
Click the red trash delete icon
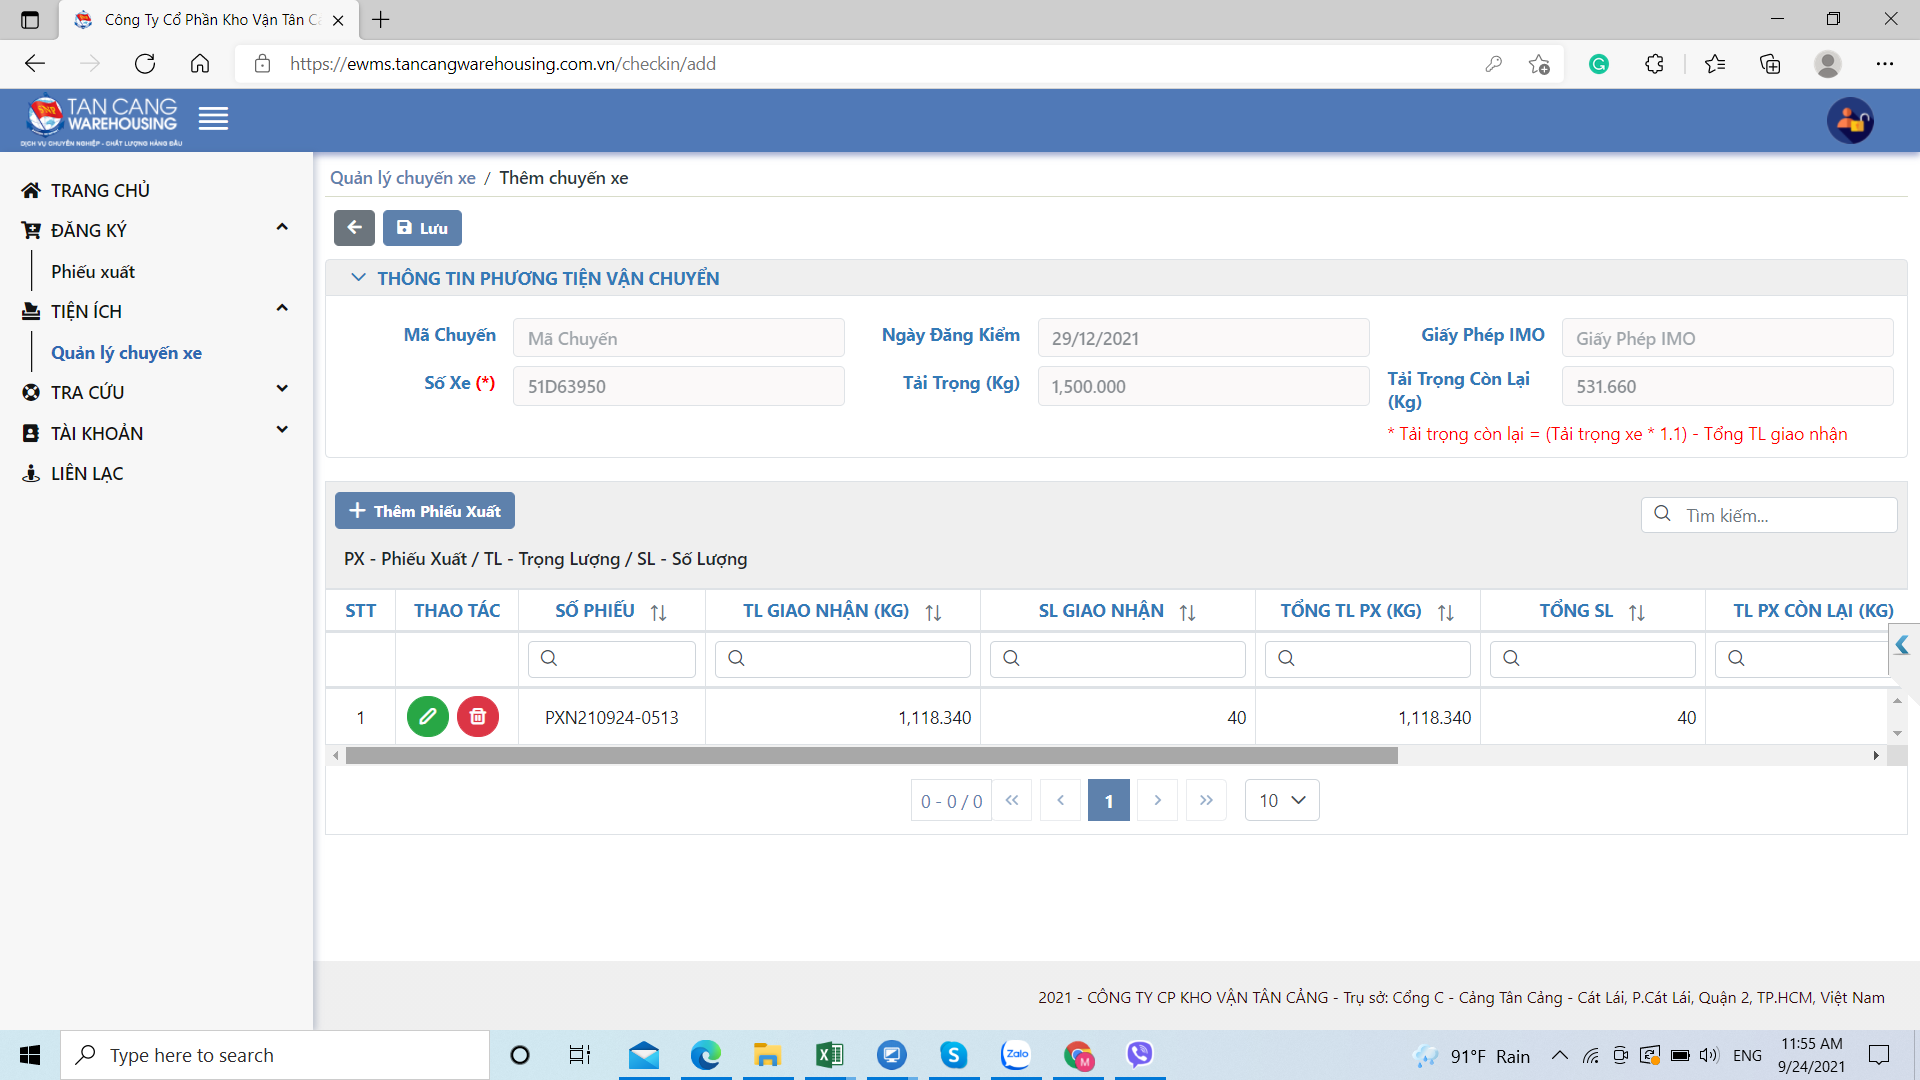[x=478, y=716]
